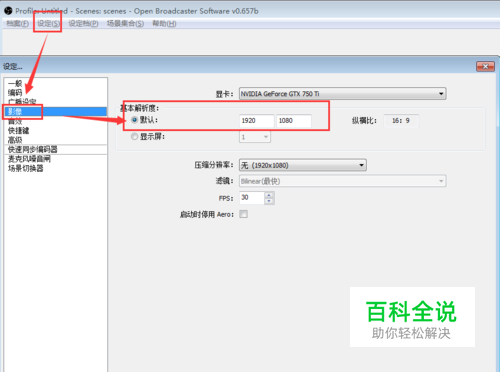Open the 显卡 graphics card dropdown
500x372 pixels.
point(343,94)
